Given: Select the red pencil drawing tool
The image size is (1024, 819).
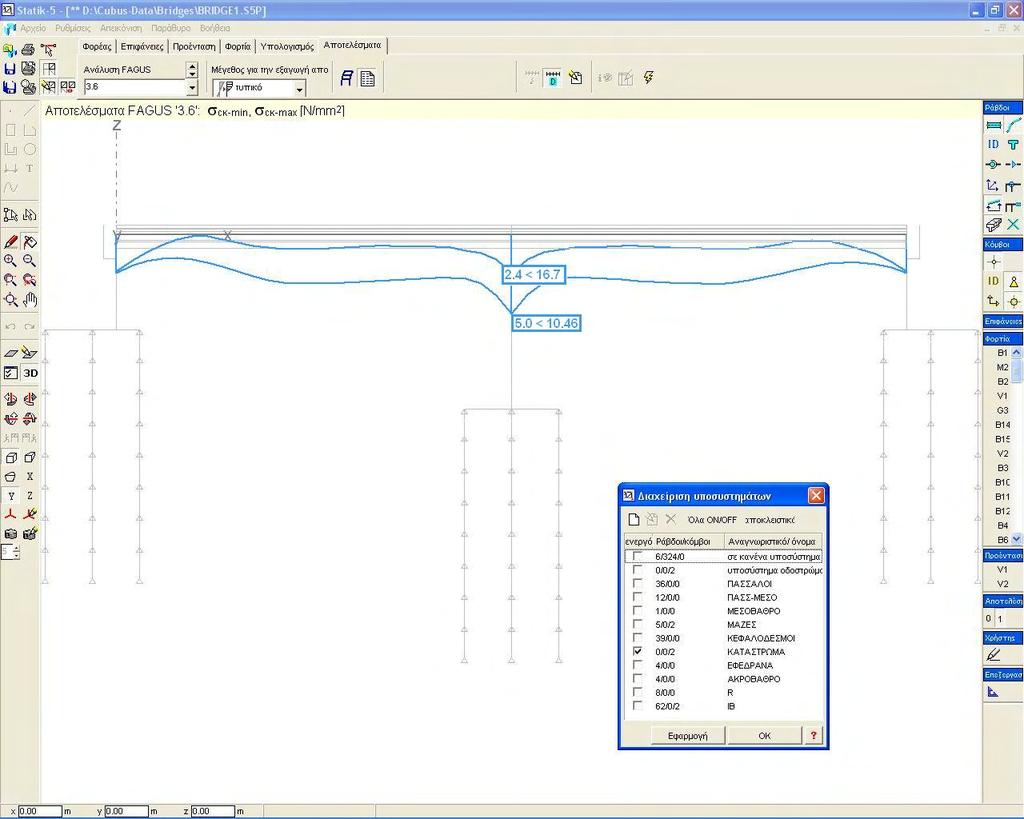Looking at the screenshot, I should pyautogui.click(x=10, y=242).
